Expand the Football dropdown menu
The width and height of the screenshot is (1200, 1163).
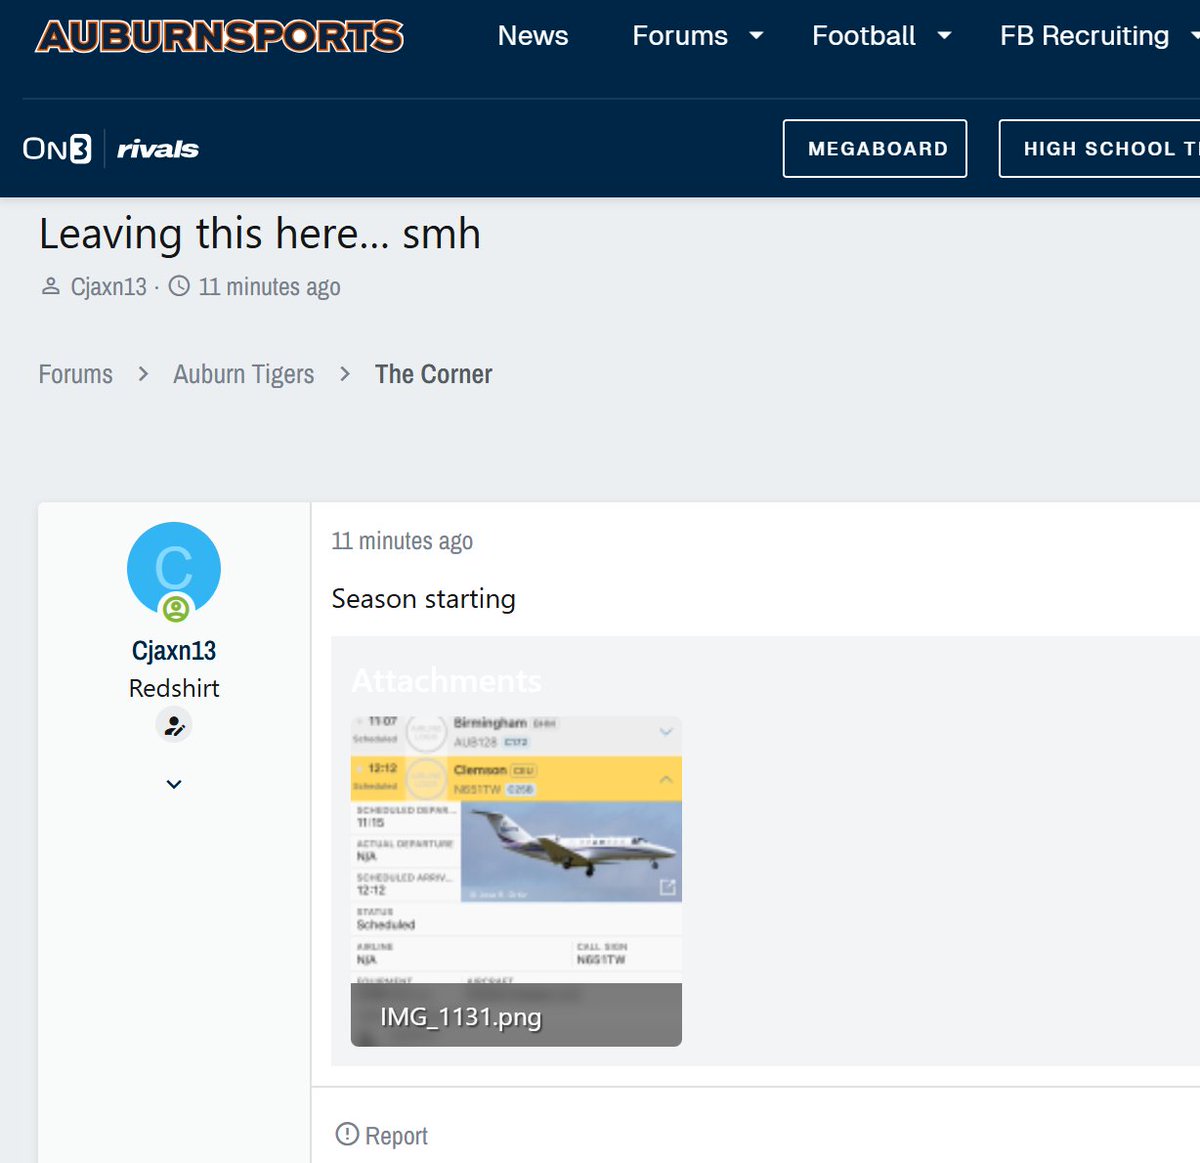coord(880,36)
